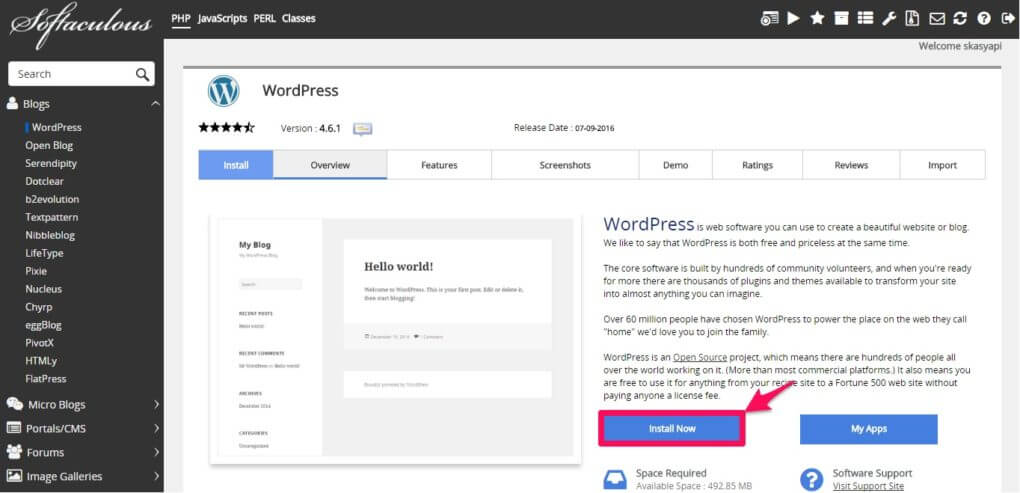Screen dimensions: 1020x493
Task: Open the Features tab
Action: [x=439, y=165]
